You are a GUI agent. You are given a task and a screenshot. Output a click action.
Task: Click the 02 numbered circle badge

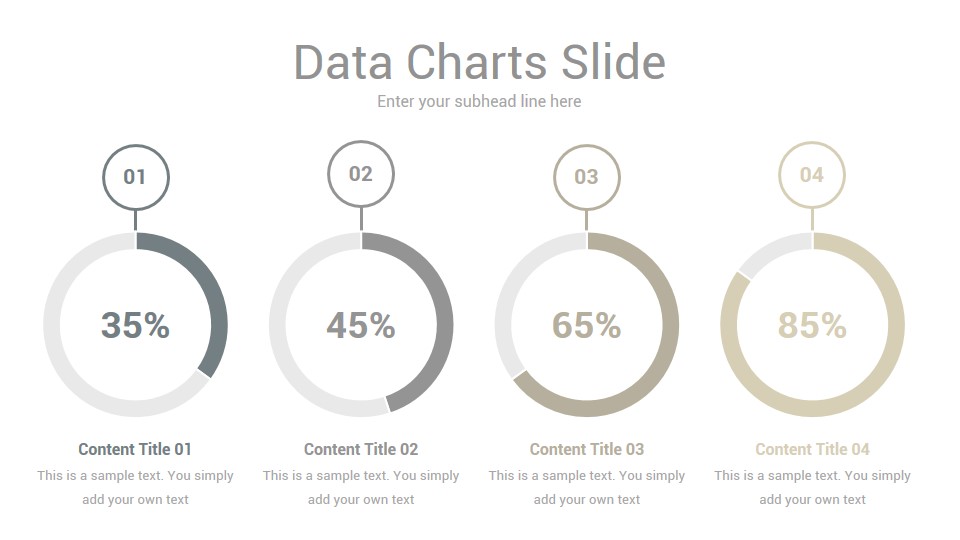pyautogui.click(x=361, y=174)
